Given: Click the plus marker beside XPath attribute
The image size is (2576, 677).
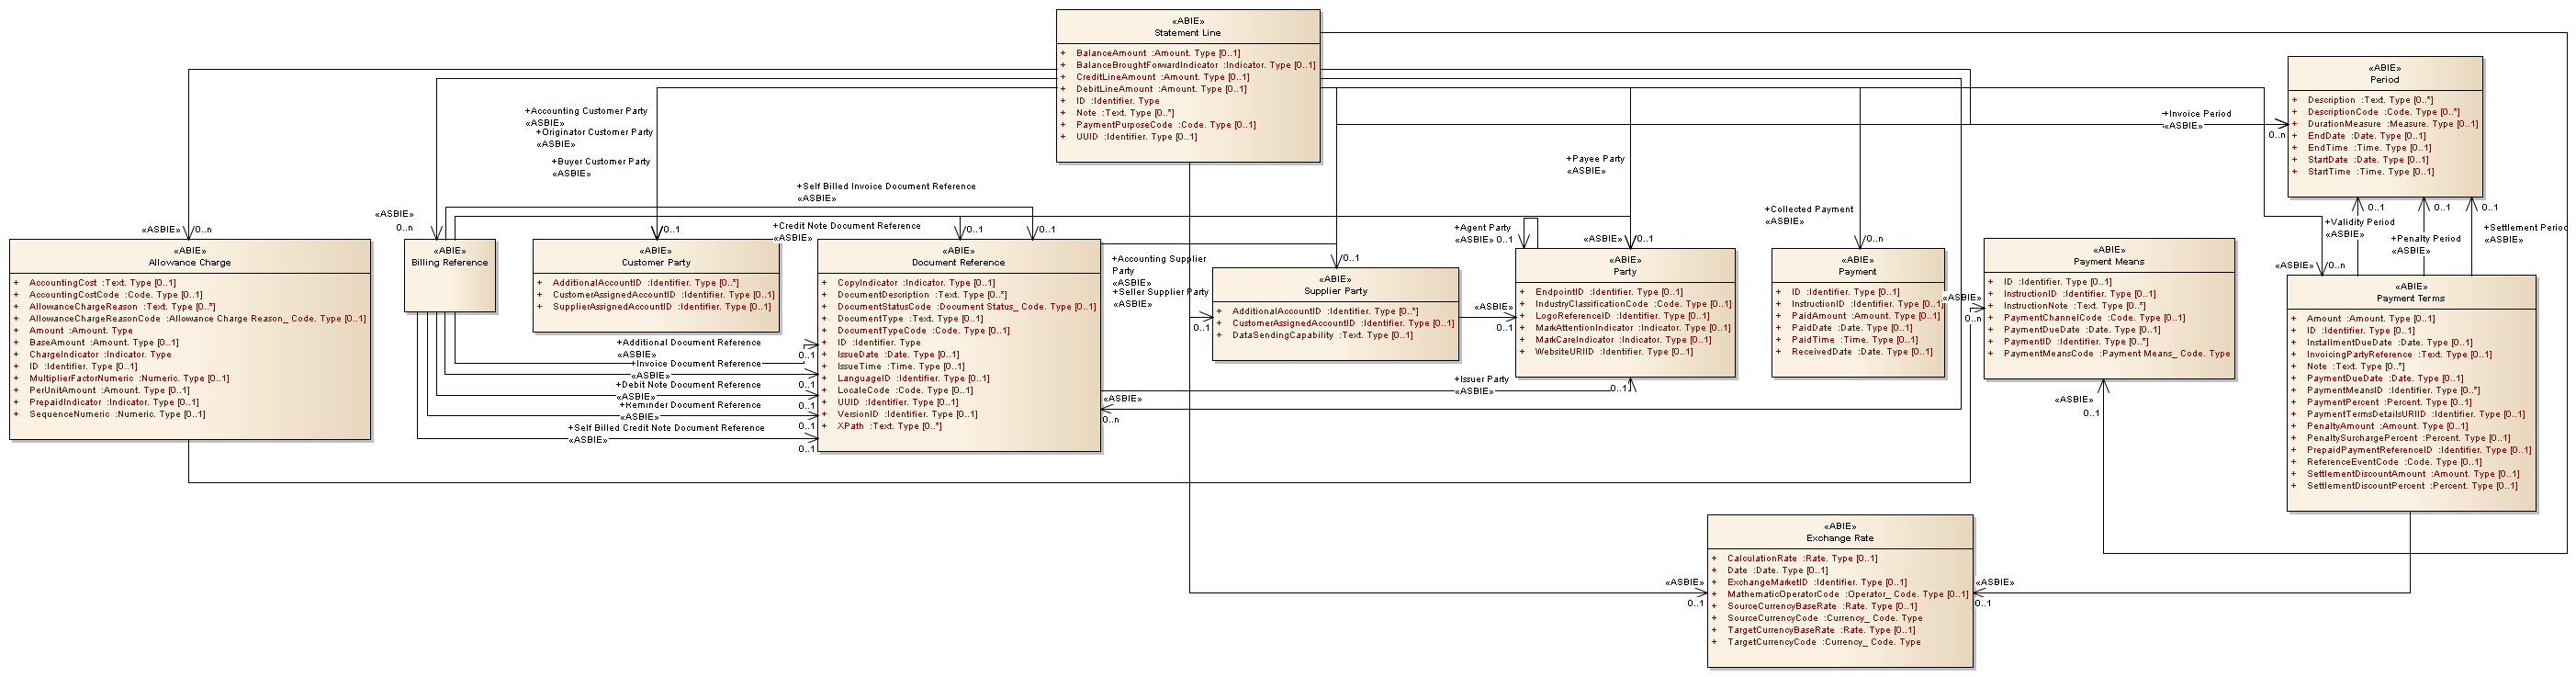Looking at the screenshot, I should (824, 427).
